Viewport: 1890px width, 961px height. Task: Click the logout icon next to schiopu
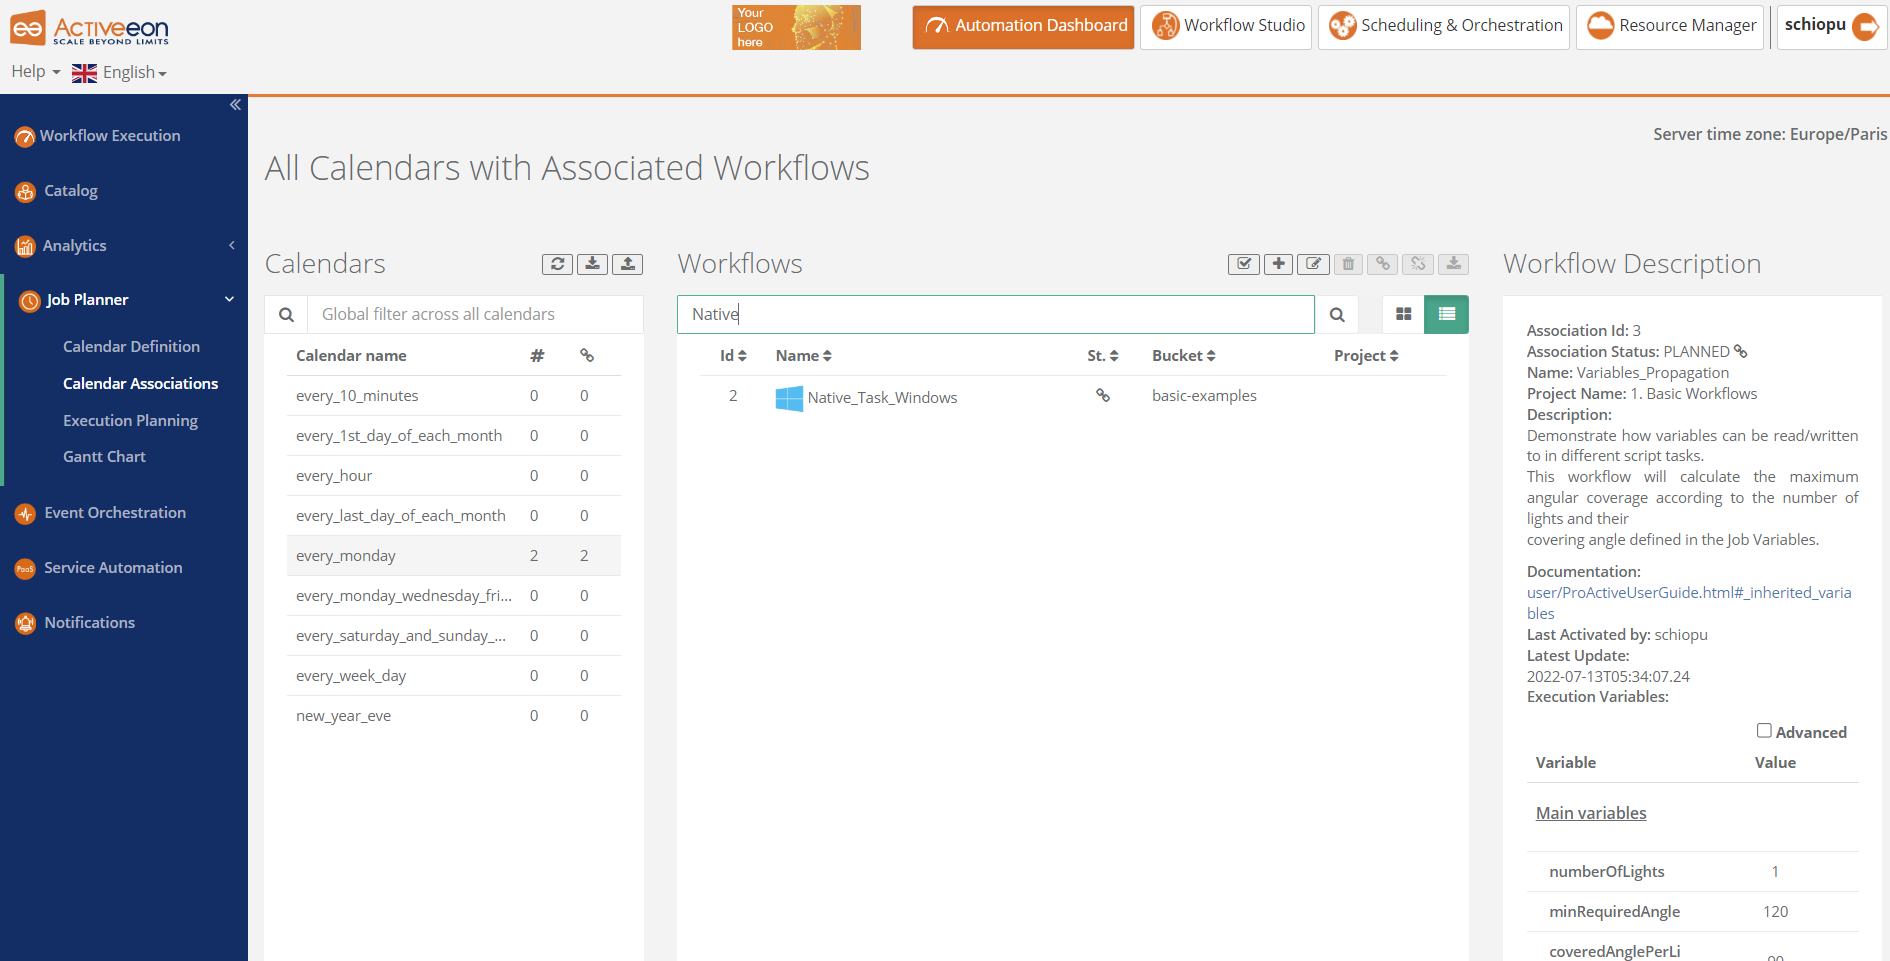(x=1865, y=26)
